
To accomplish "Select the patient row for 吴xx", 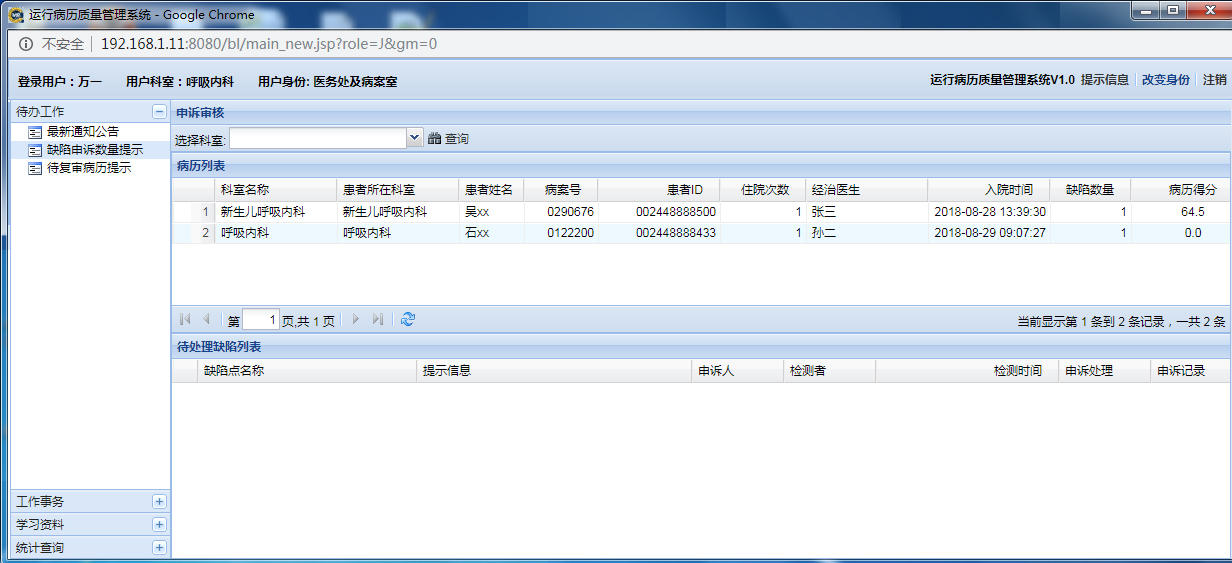I will (477, 212).
